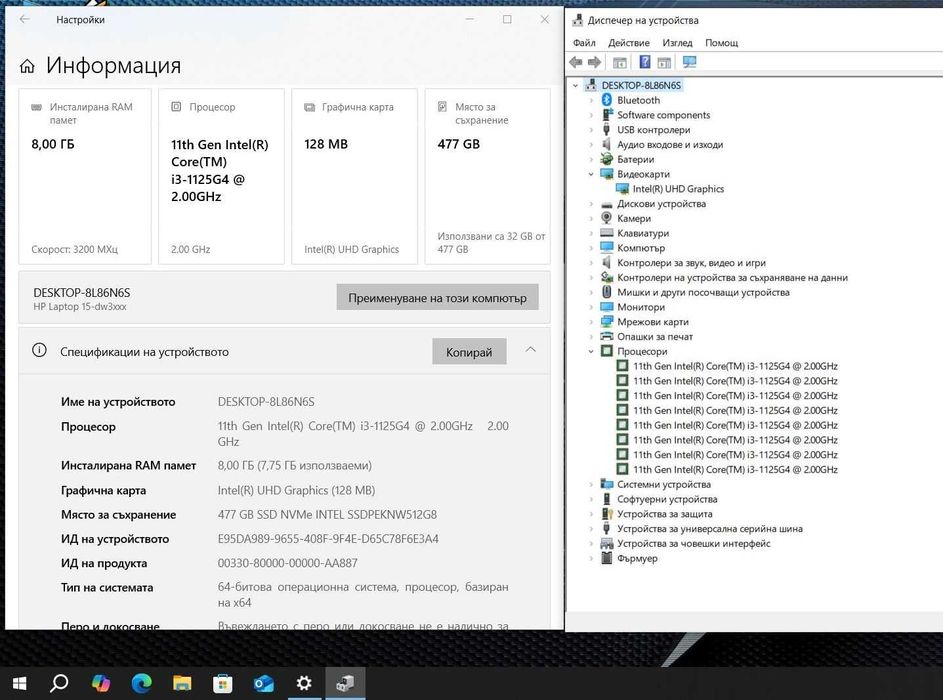The image size is (943, 700).
Task: Click the Графична карта summary card
Action: click(354, 176)
